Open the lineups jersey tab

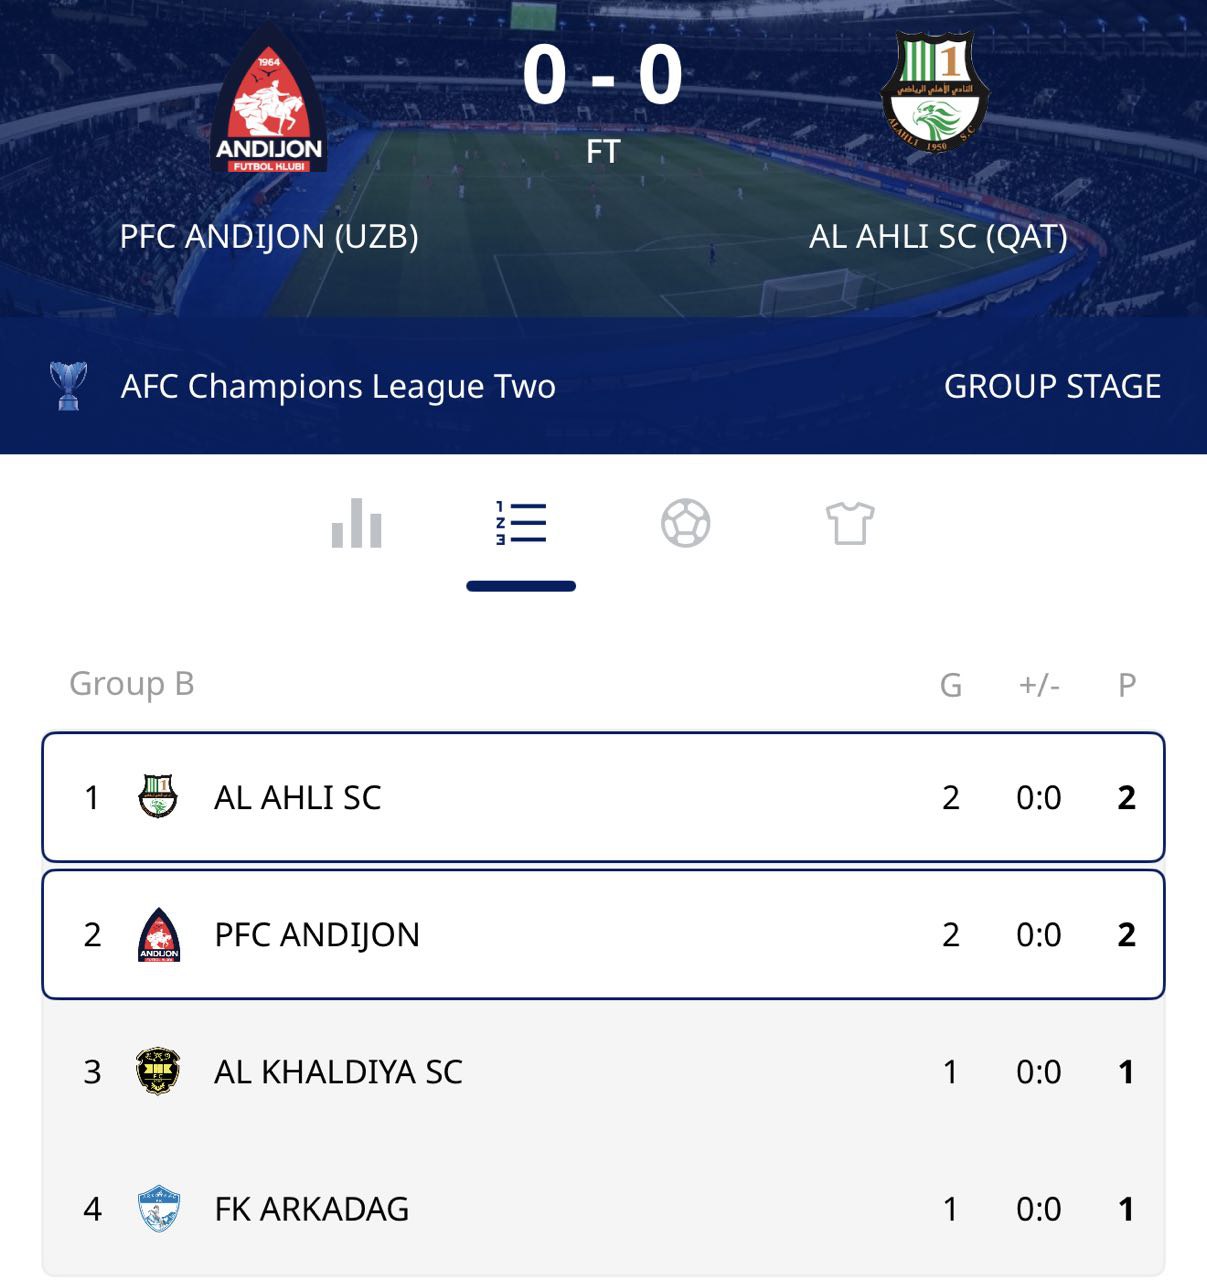(x=849, y=523)
